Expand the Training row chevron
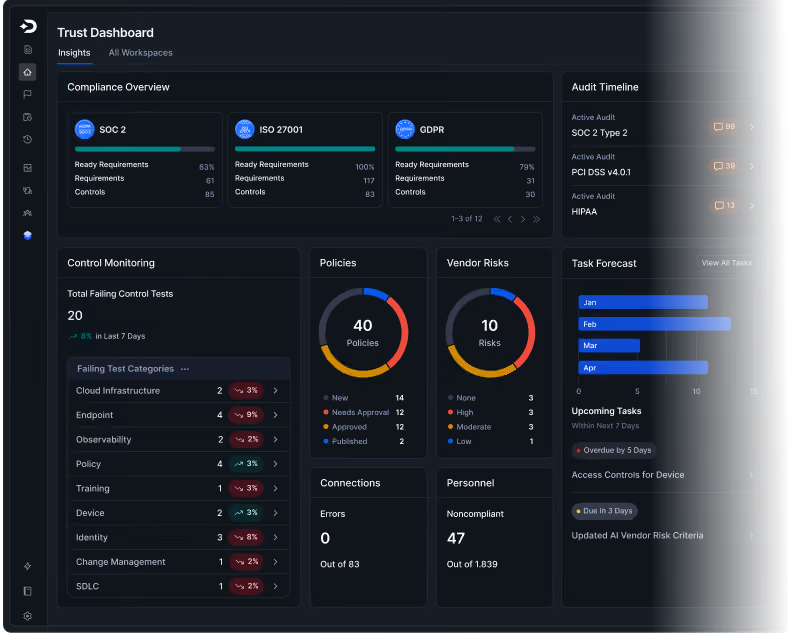788x633 pixels. tap(275, 488)
